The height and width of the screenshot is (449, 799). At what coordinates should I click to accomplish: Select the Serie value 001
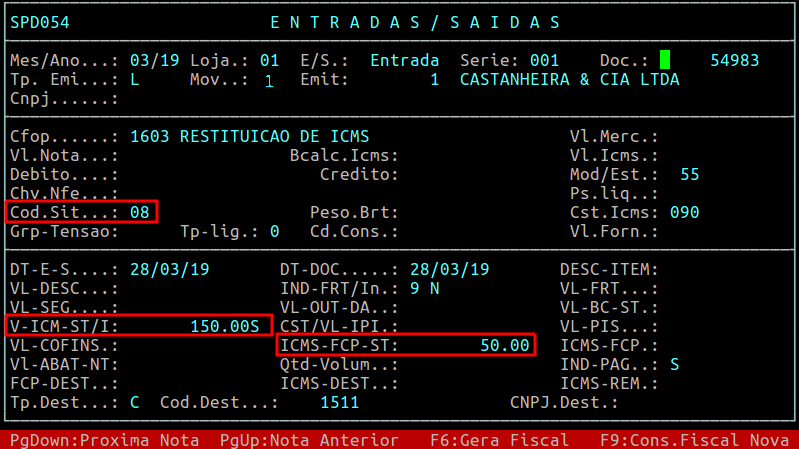[544, 60]
